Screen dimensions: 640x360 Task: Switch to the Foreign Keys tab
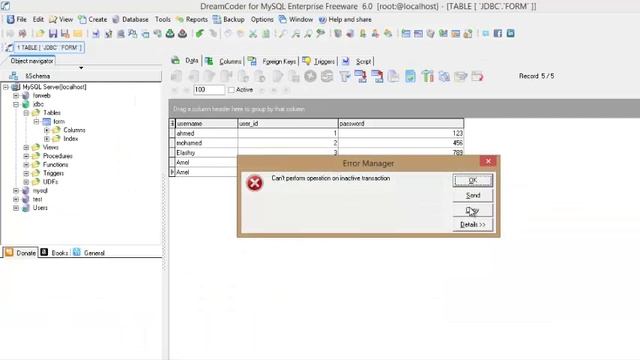pyautogui.click(x=272, y=61)
